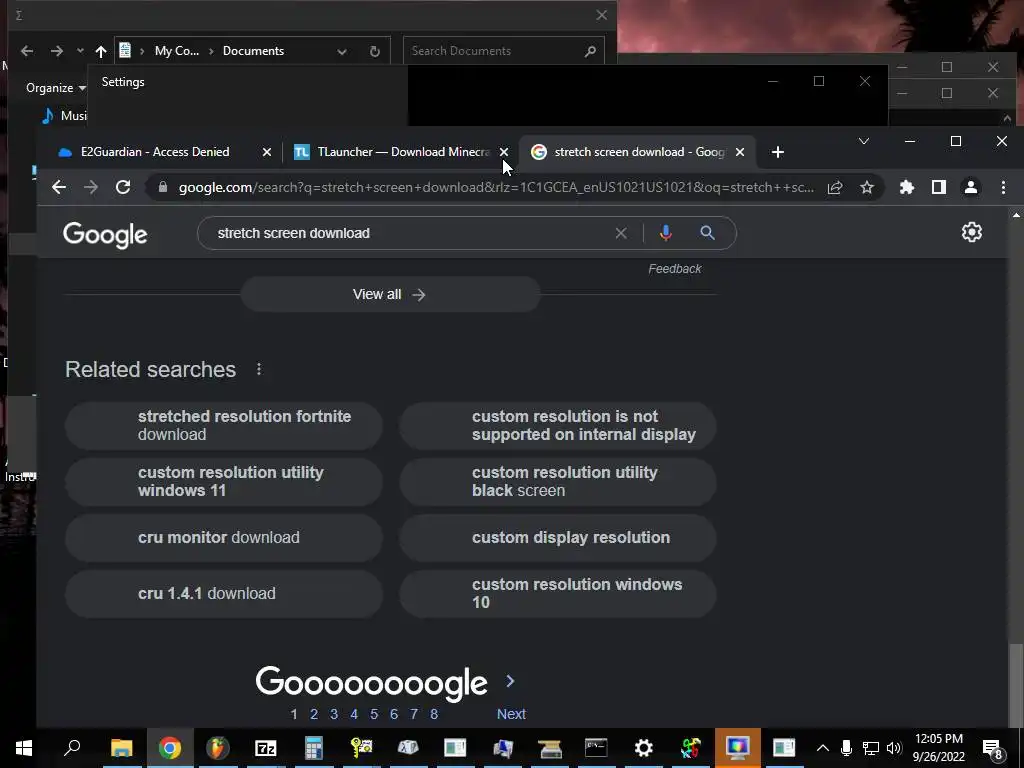Open Google quick settings gear
The image size is (1024, 768).
pos(972,232)
